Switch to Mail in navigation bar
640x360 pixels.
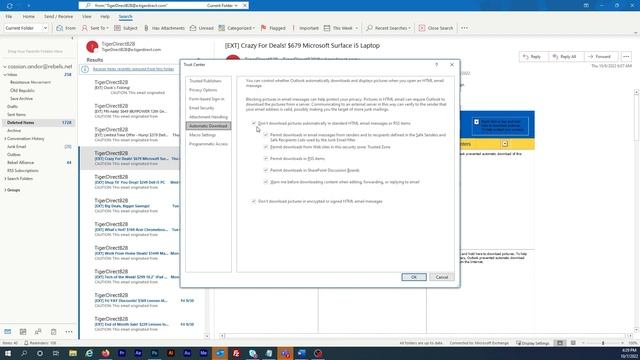8,332
